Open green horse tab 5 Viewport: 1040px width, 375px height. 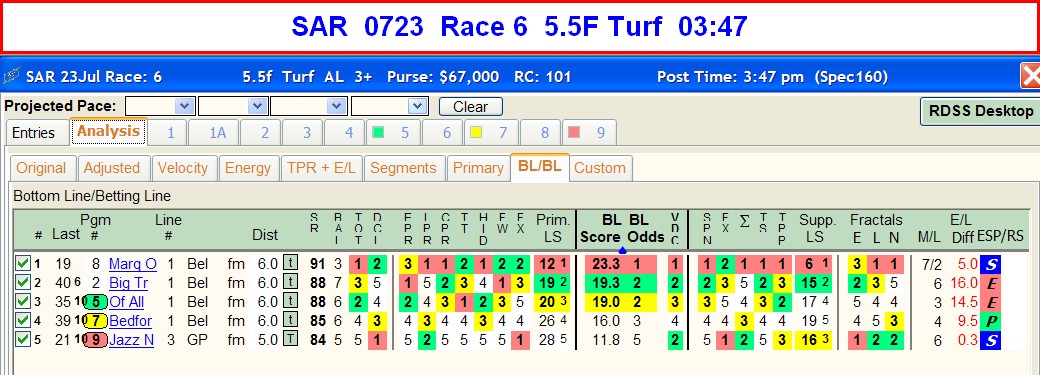pyautogui.click(x=393, y=133)
